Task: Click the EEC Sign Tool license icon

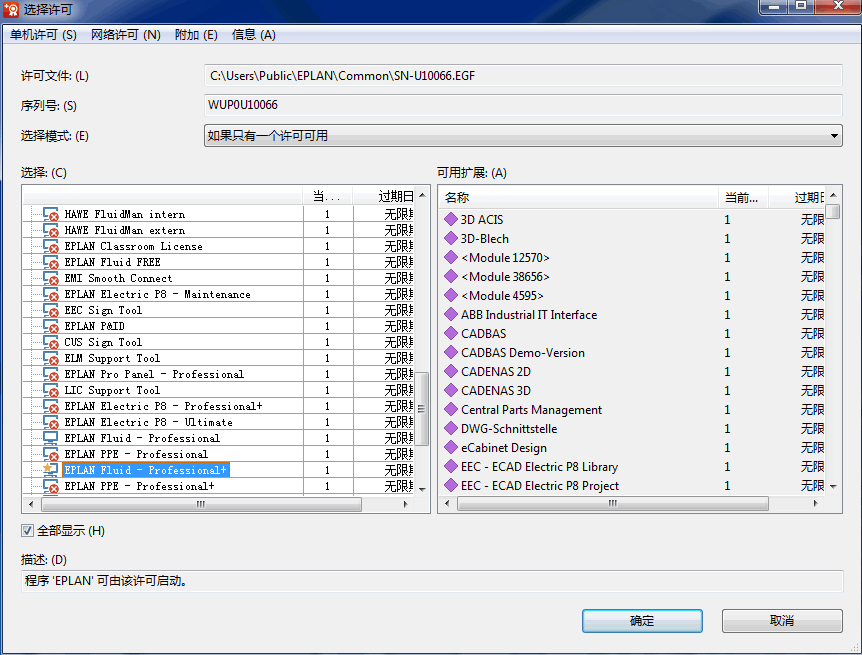Action: (x=51, y=310)
